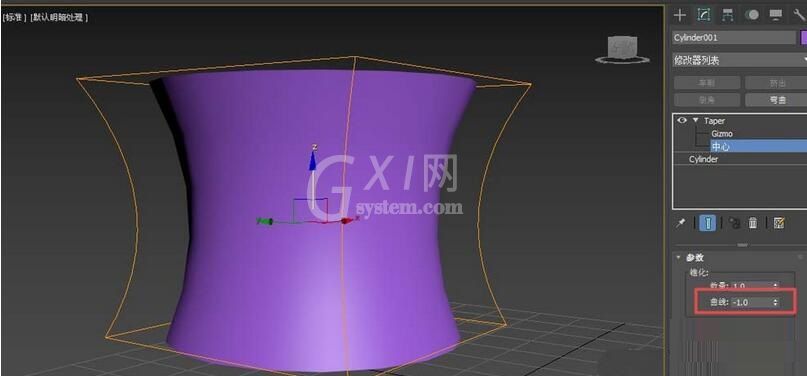Select the 中心 sub-object row
This screenshot has height=376, width=807.
tap(758, 147)
